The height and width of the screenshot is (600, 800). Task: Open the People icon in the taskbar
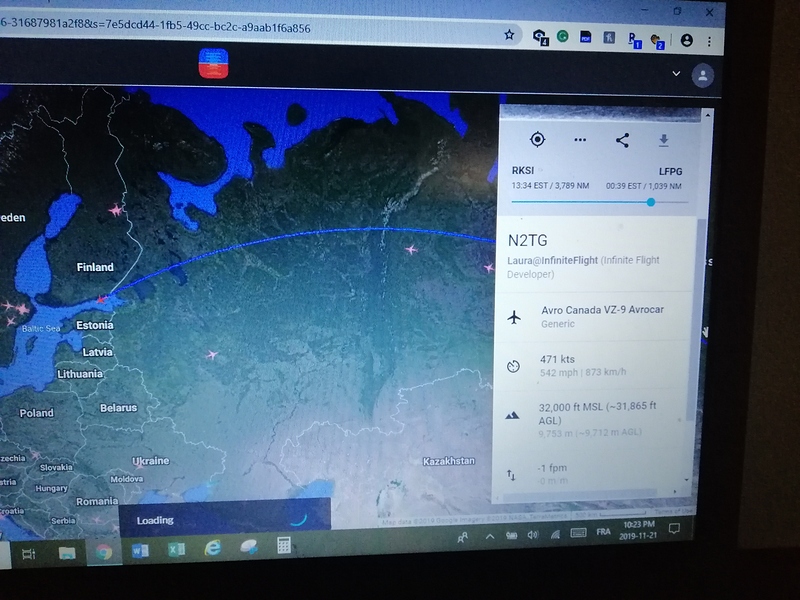tap(463, 537)
